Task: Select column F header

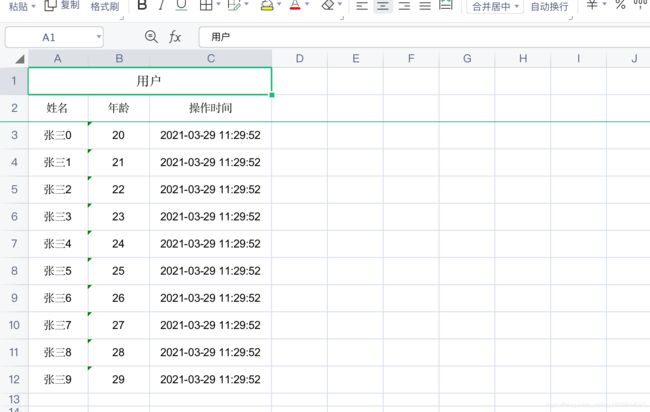Action: click(411, 58)
